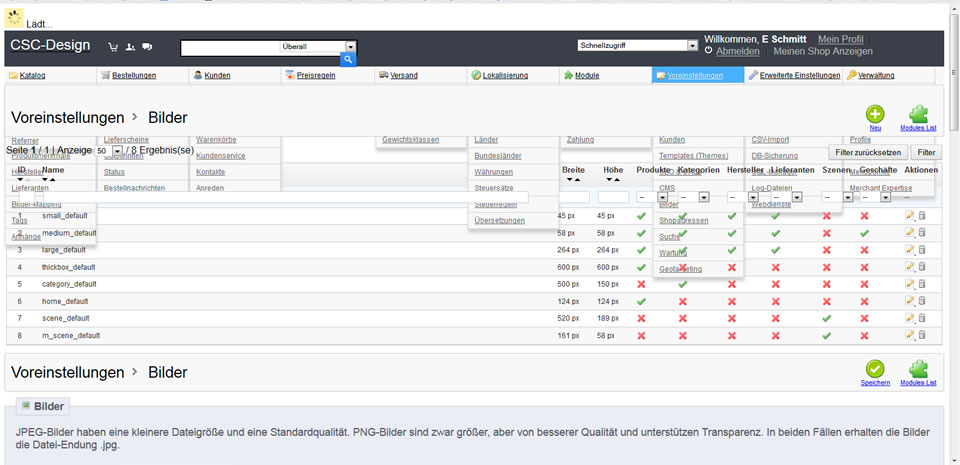Open bottom Modules List puzzle icon
The width and height of the screenshot is (960, 465).
click(918, 369)
